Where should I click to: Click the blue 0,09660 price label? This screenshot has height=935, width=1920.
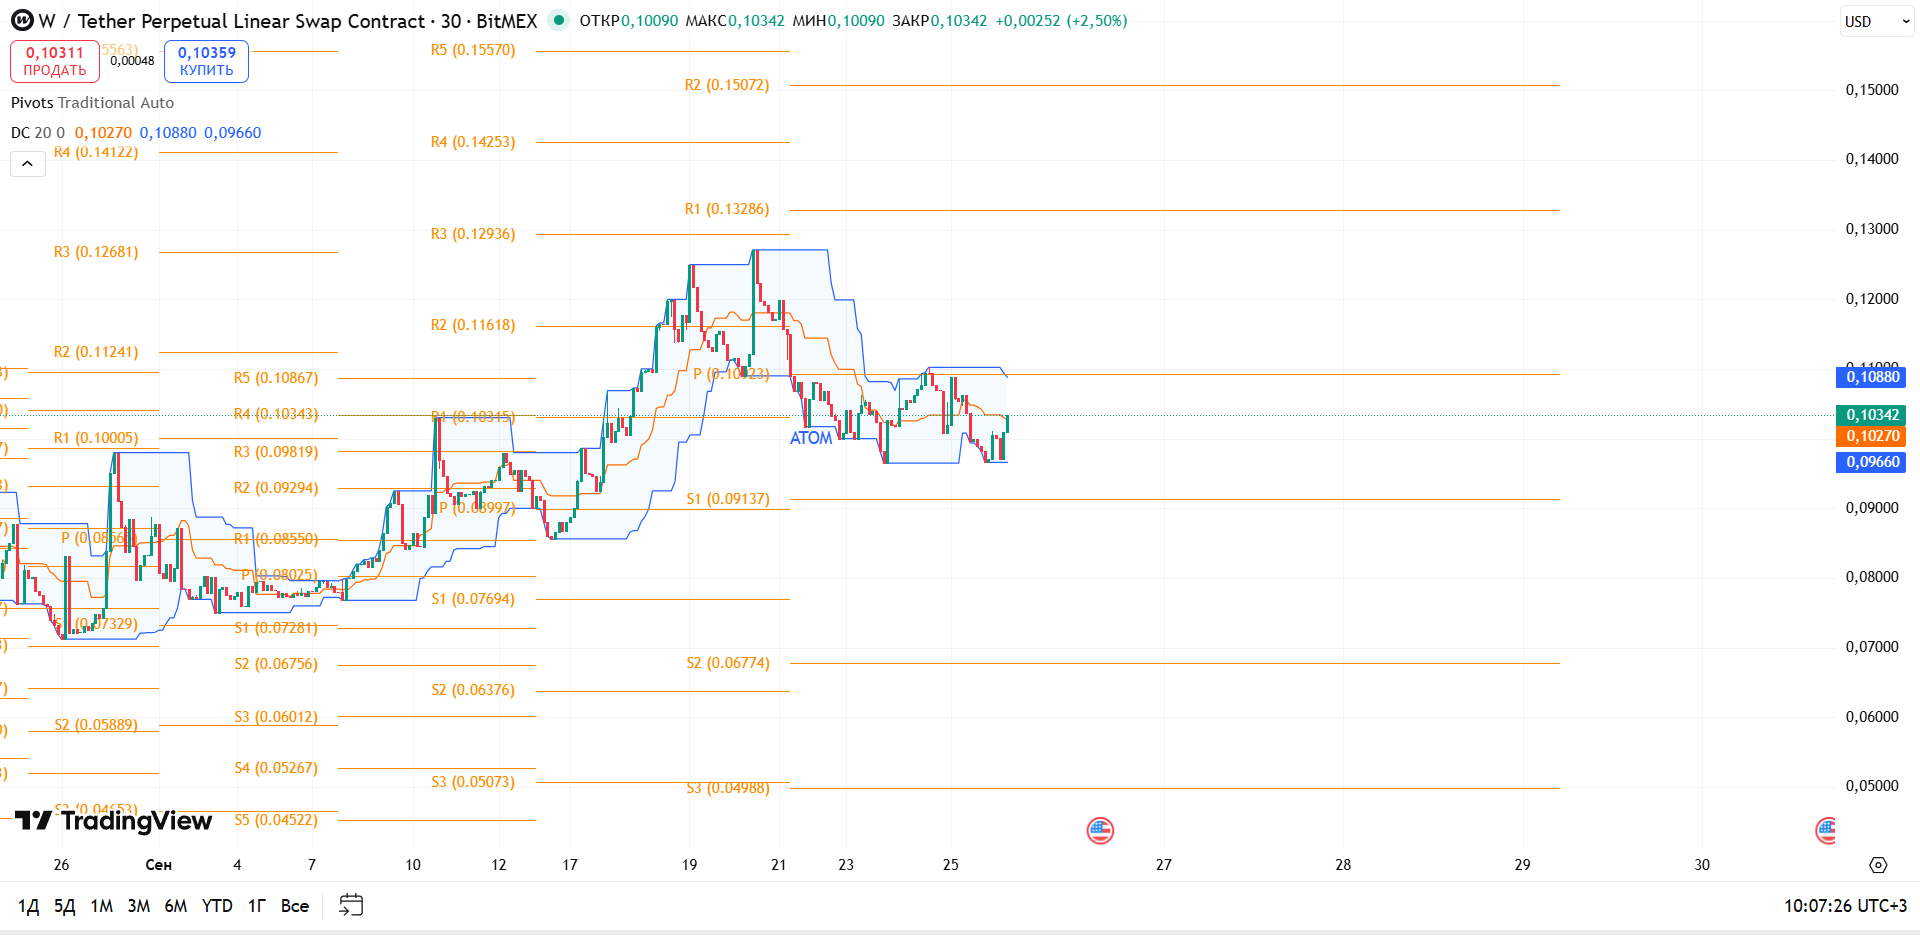pyautogui.click(x=1871, y=462)
